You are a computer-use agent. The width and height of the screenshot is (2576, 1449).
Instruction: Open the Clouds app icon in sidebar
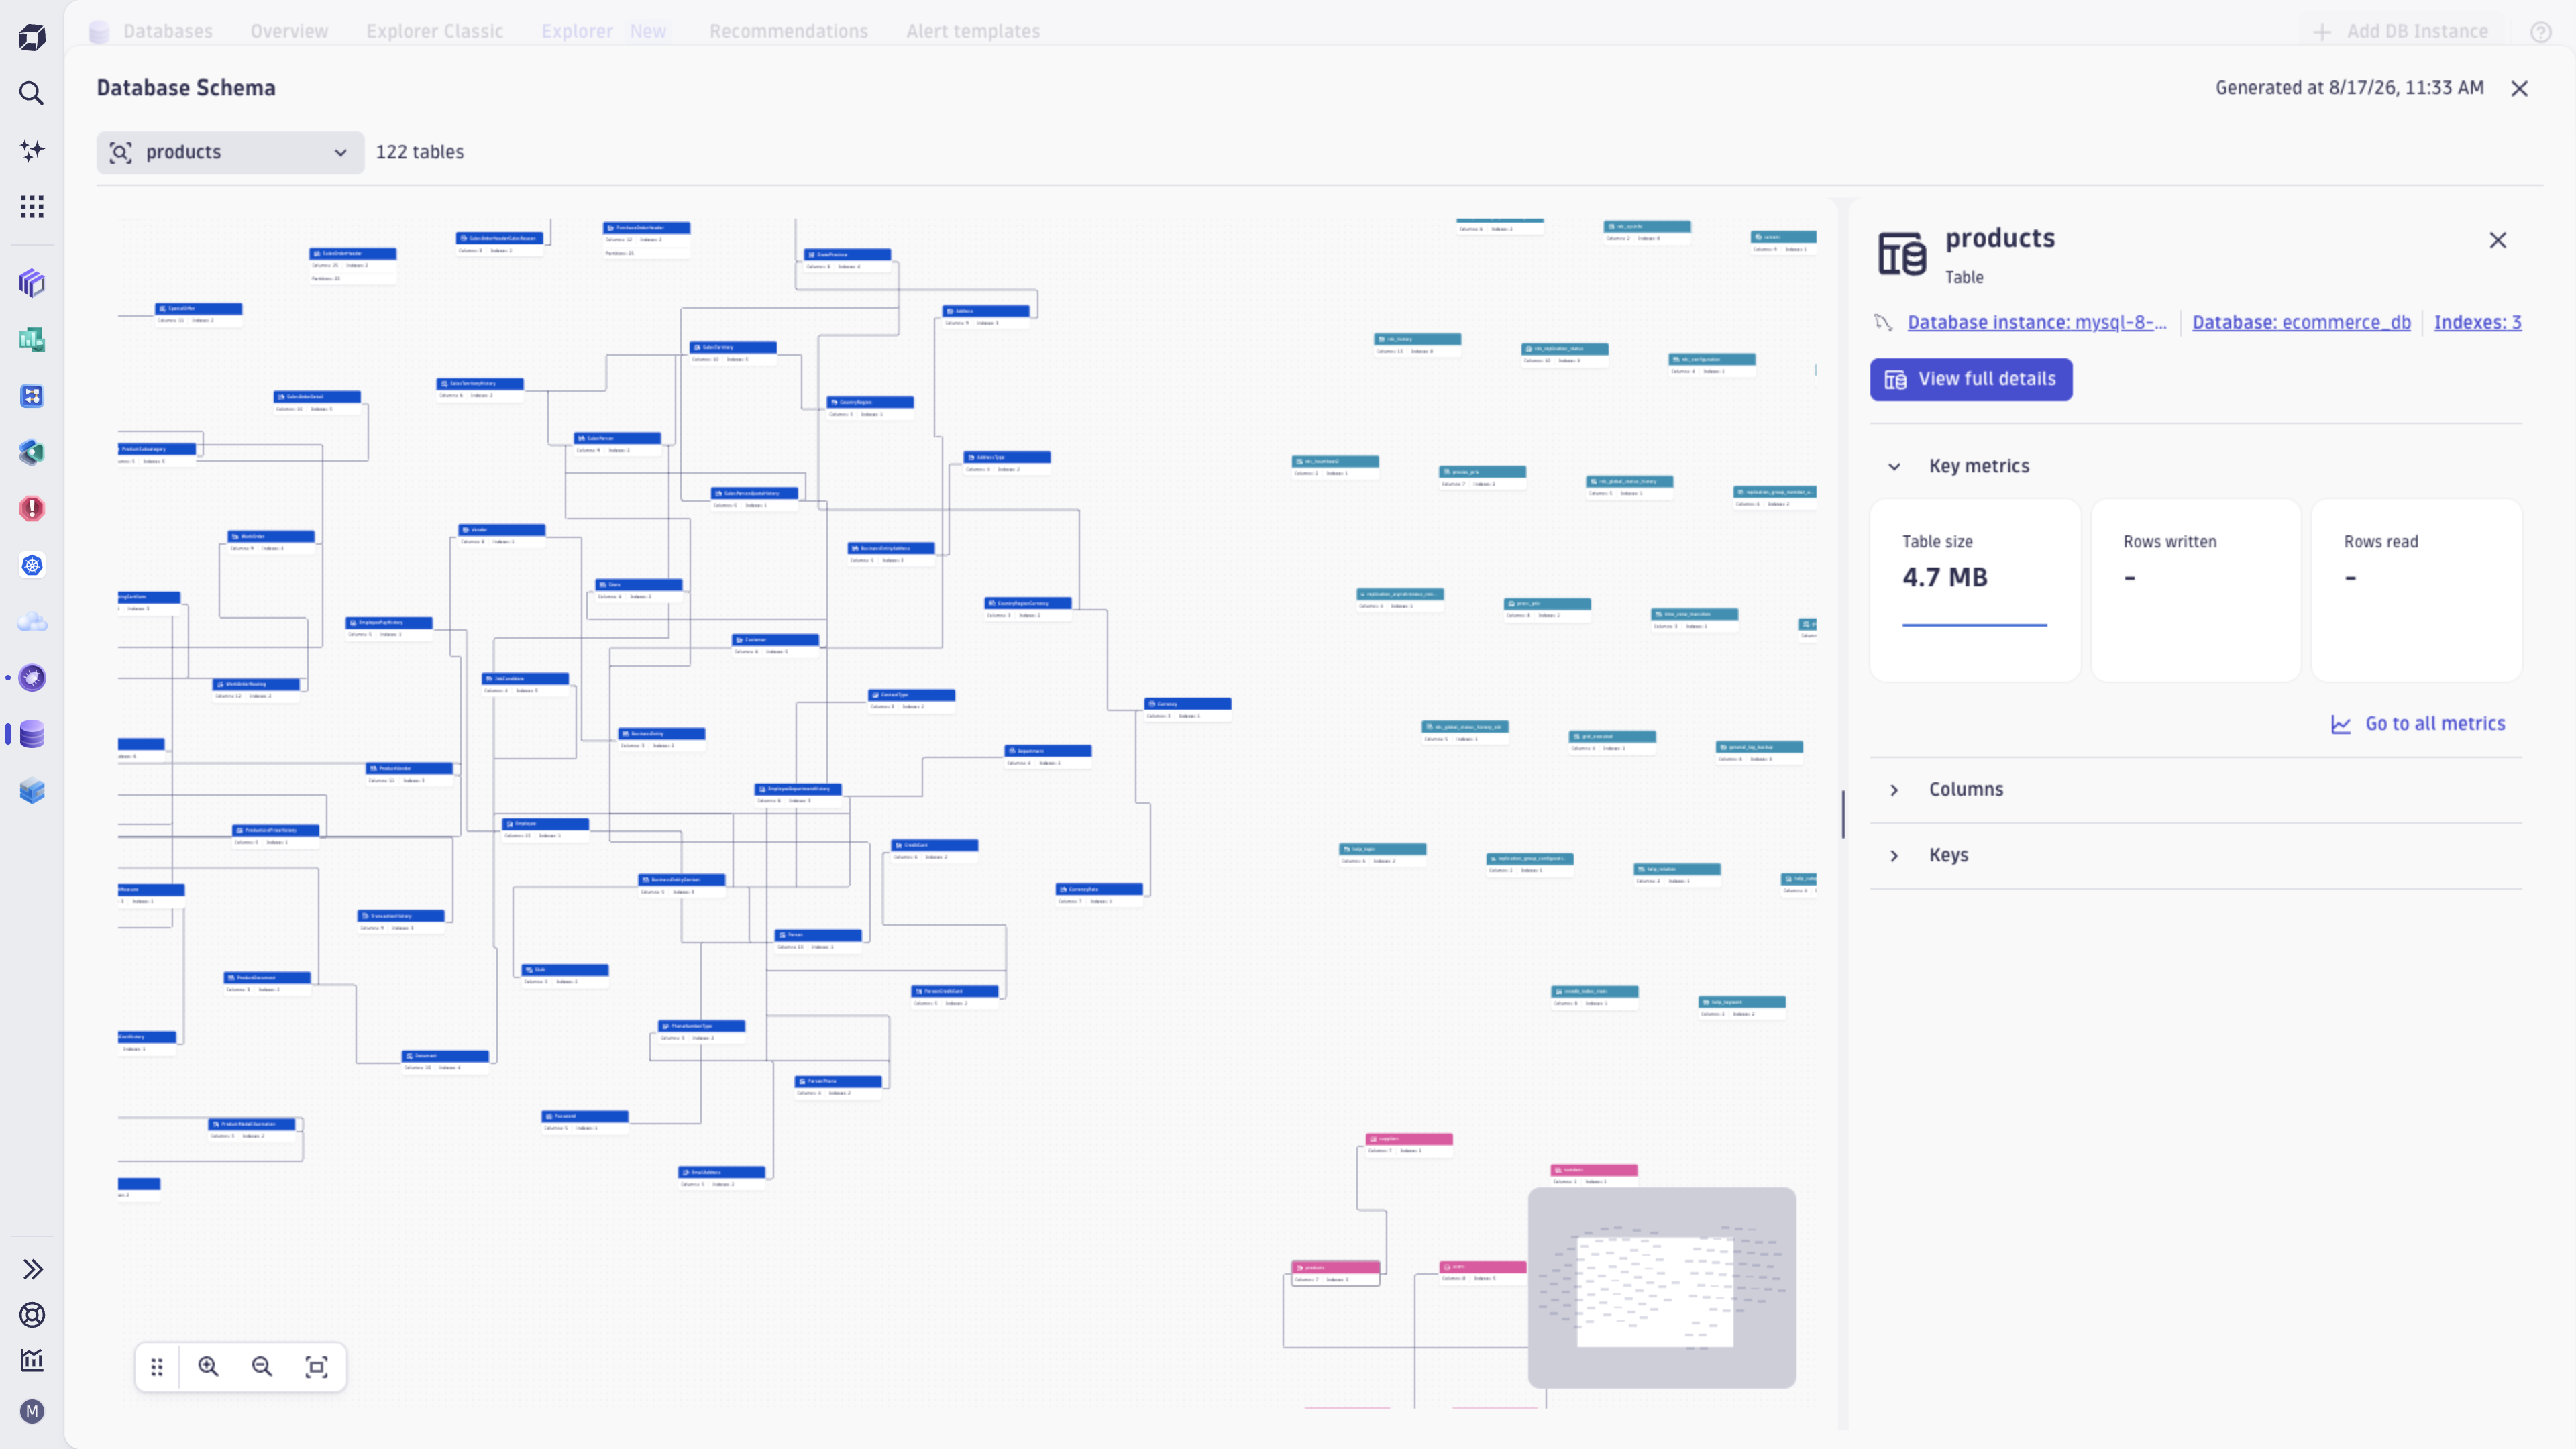click(x=32, y=622)
